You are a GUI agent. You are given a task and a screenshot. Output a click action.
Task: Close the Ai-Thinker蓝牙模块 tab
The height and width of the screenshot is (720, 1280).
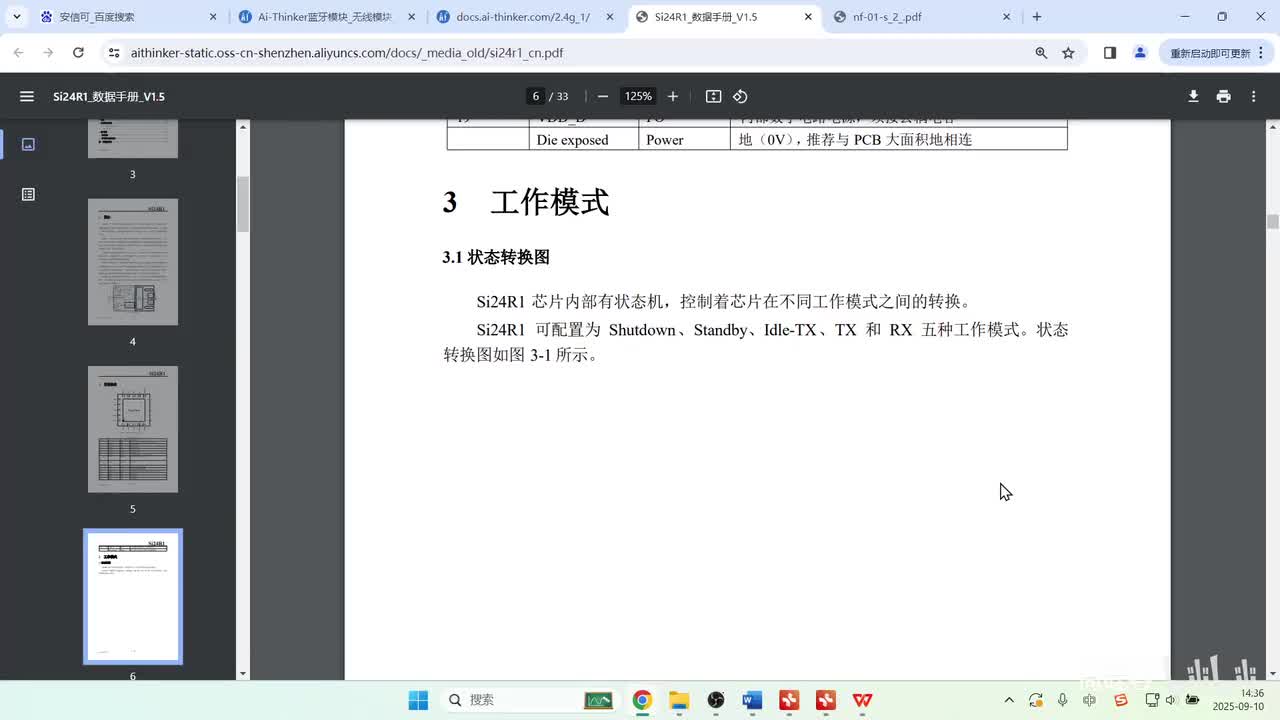click(411, 17)
